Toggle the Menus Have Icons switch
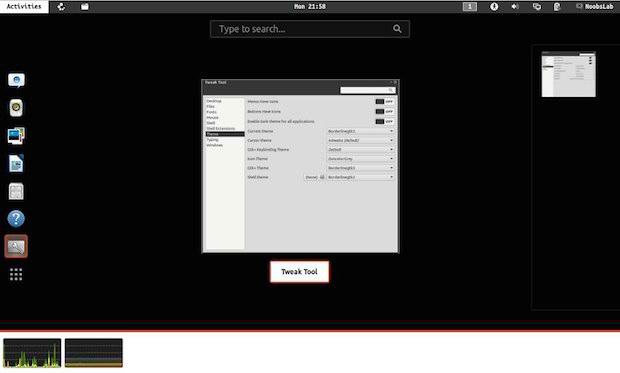The width and height of the screenshot is (620, 373). pyautogui.click(x=384, y=102)
